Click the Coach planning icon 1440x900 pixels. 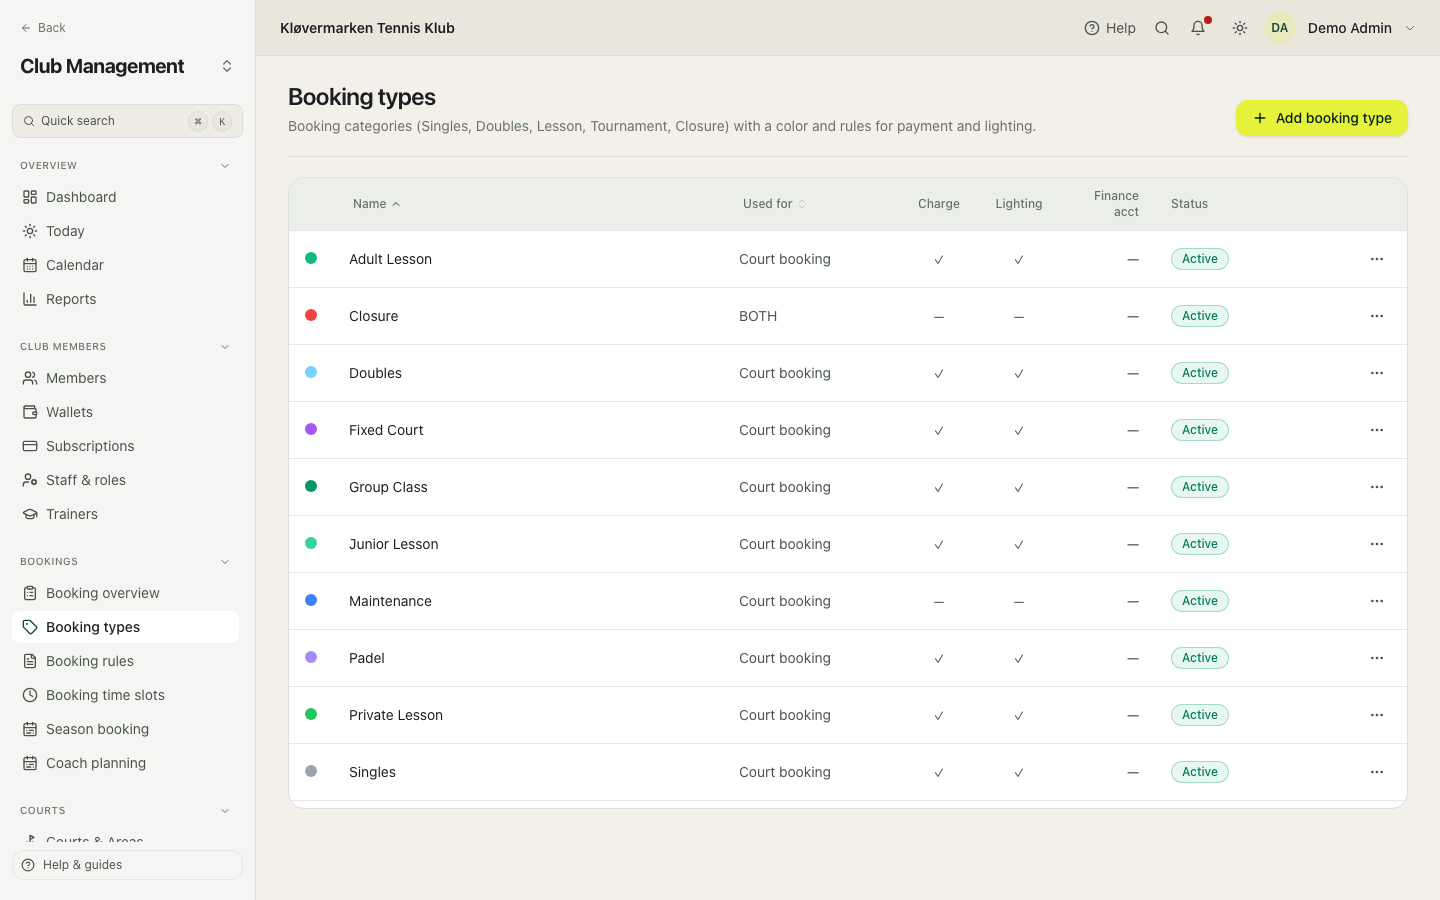(x=30, y=763)
